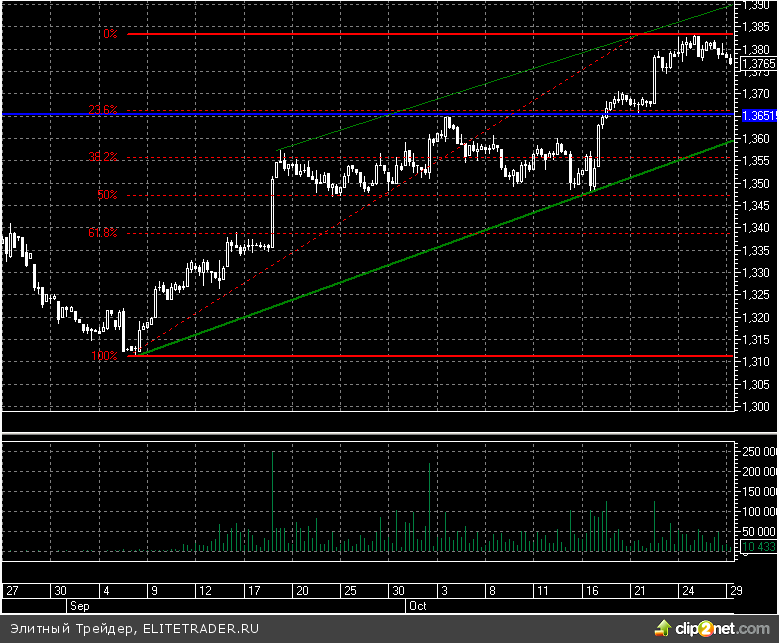The image size is (779, 643).
Task: Select the 61.8% Fibonacci level label
Action: click(x=103, y=233)
